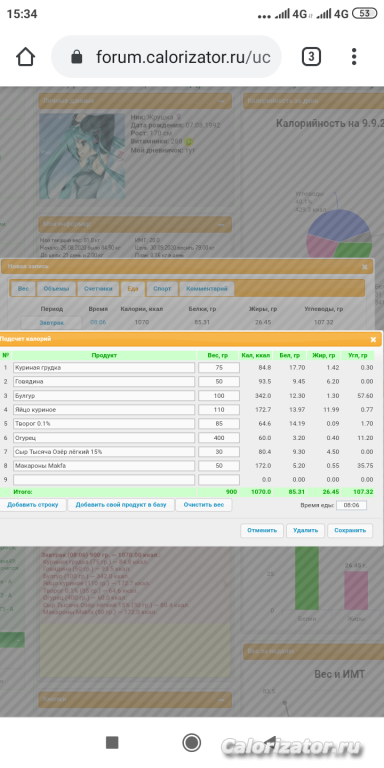Image resolution: width=384 pixels, height=768 pixels.
Task: Click the Сыр Тысяча Озёр product field
Action: [104, 452]
